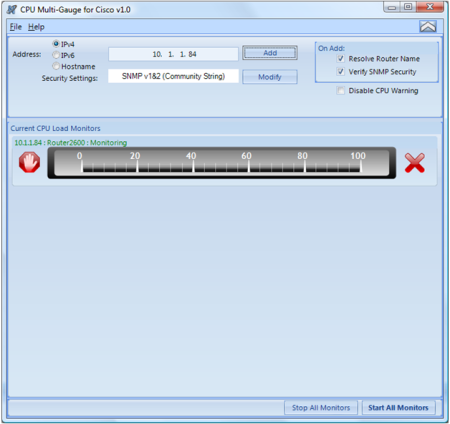Click the Modify security settings button
This screenshot has width=450, height=424.
(x=270, y=77)
